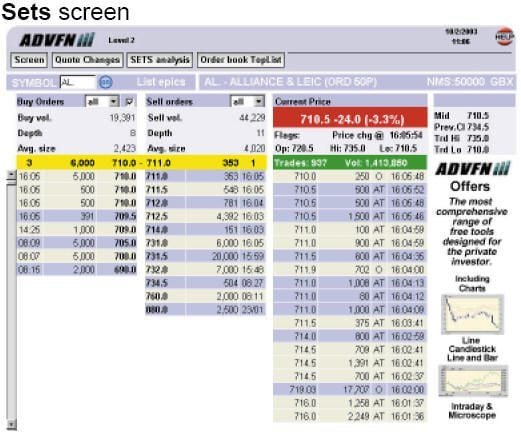Click the Op: 720.5 opening price
This screenshot has height=435, width=521.
294,148
